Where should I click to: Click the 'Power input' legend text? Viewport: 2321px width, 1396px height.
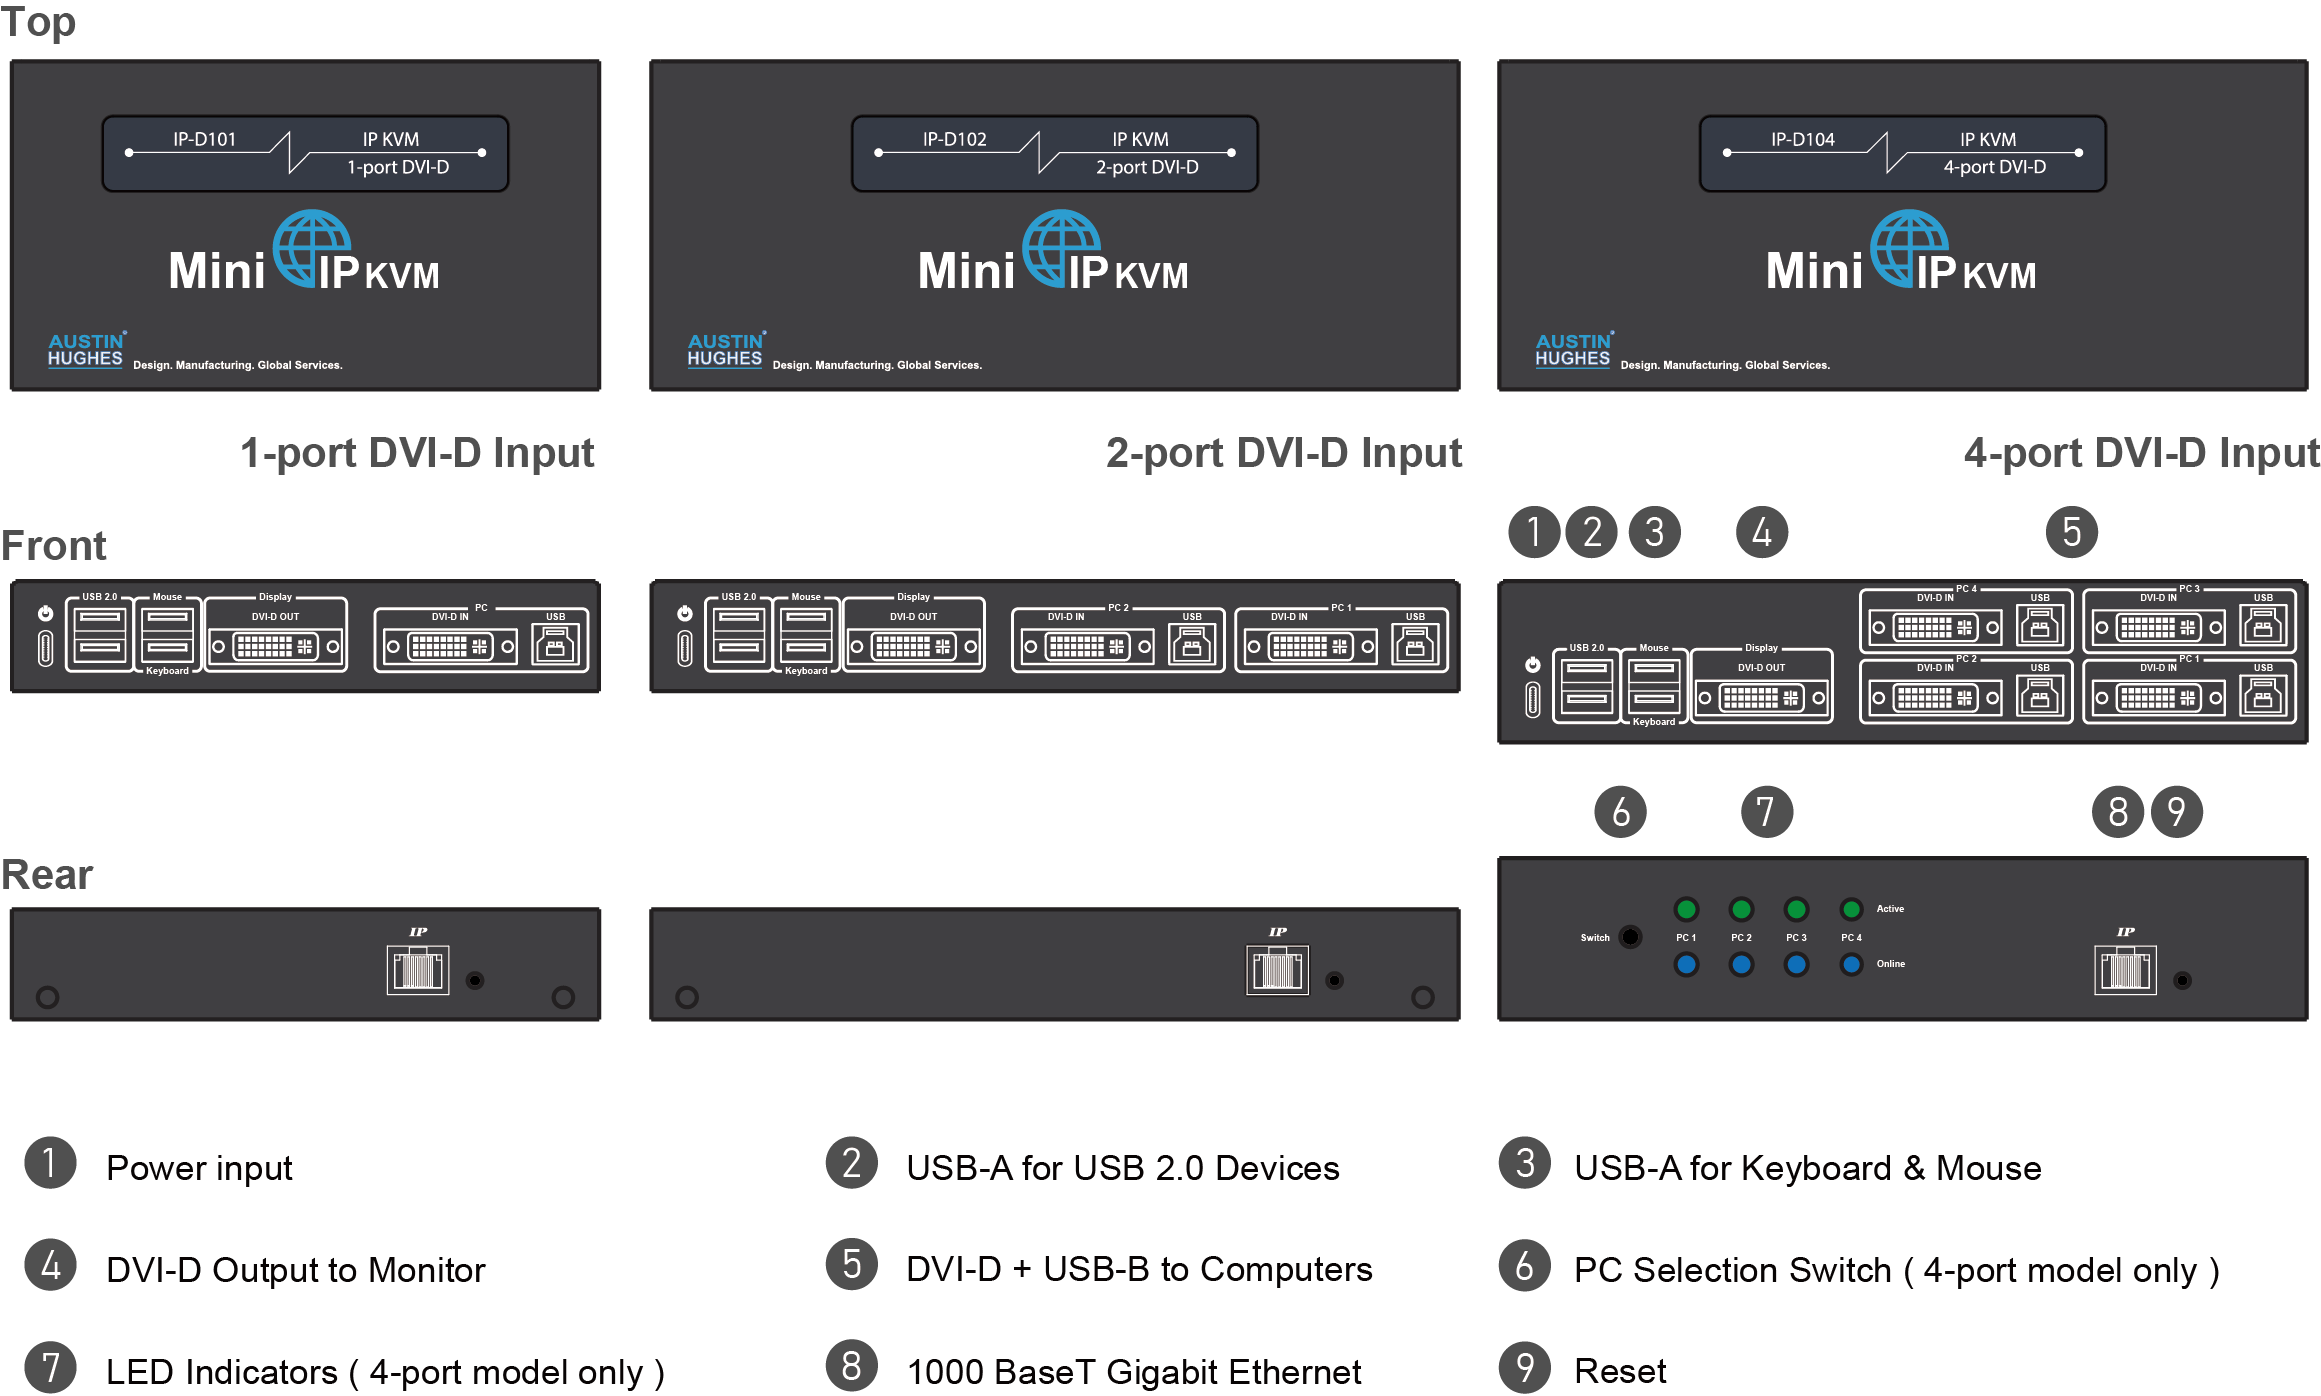199,1169
